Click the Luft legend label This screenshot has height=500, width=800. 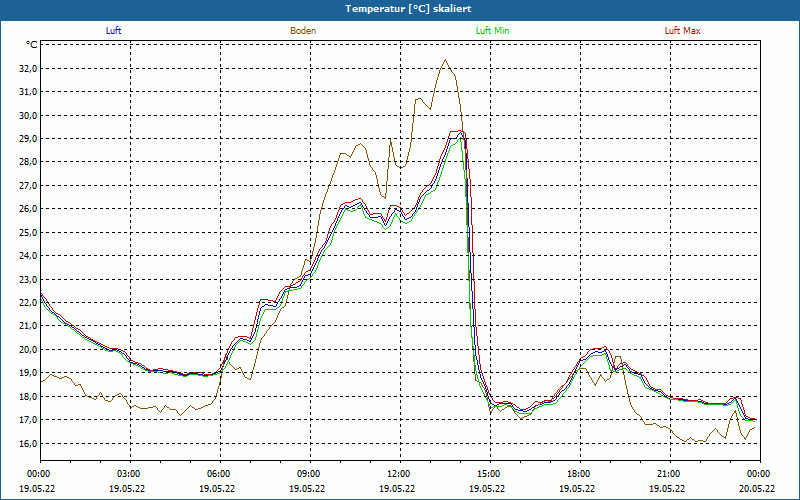point(113,31)
